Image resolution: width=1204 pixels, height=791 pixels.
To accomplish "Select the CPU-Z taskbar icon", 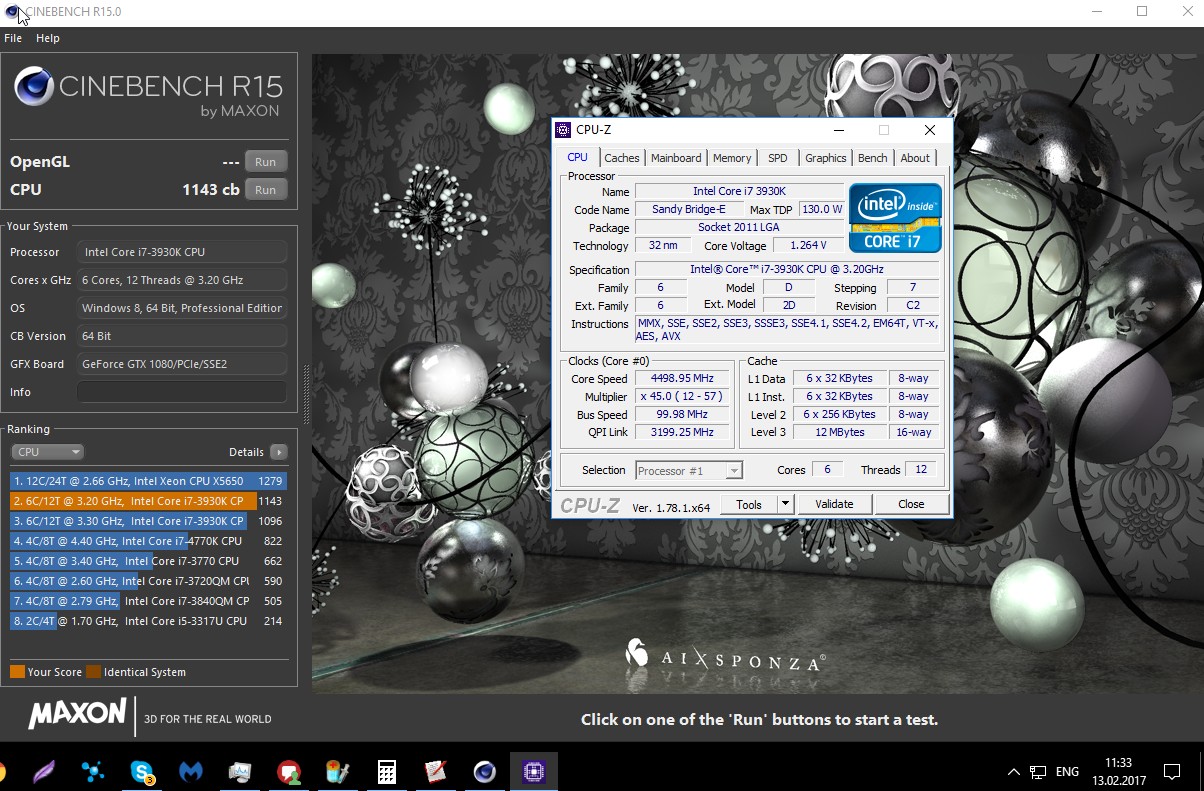I will 533,771.
